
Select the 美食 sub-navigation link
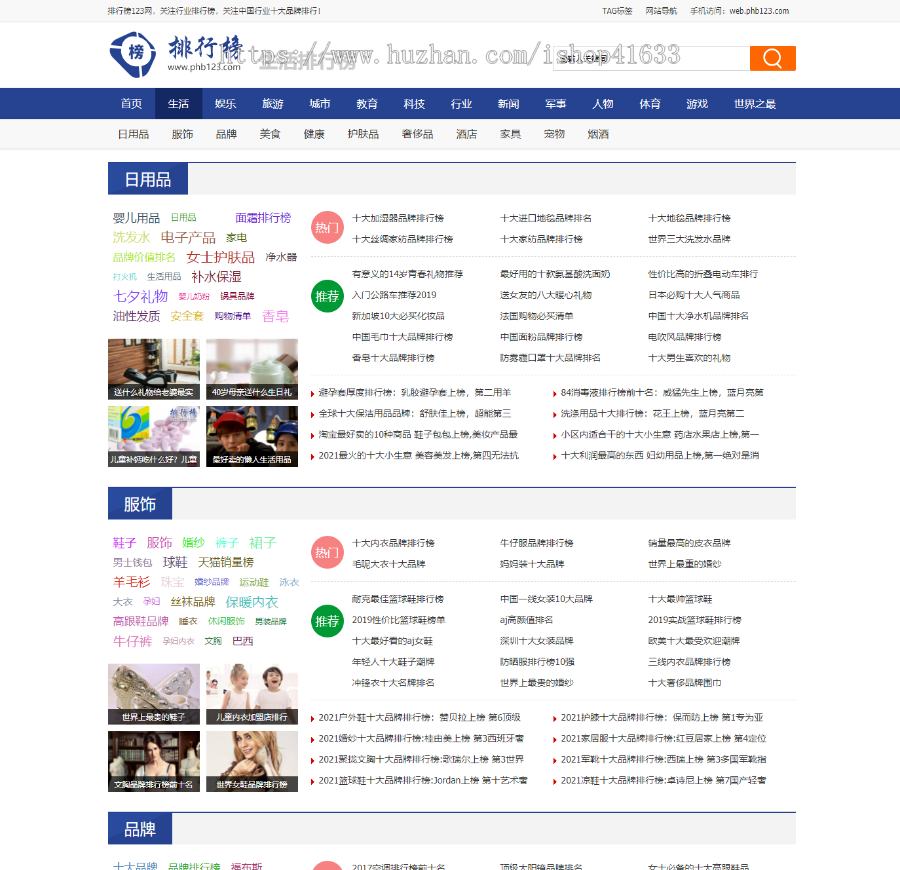270,134
